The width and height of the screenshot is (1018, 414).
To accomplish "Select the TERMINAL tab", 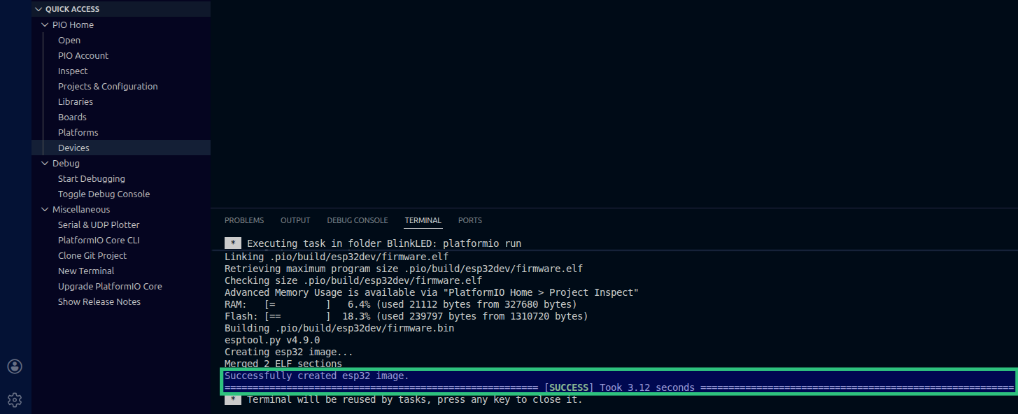I will (423, 220).
